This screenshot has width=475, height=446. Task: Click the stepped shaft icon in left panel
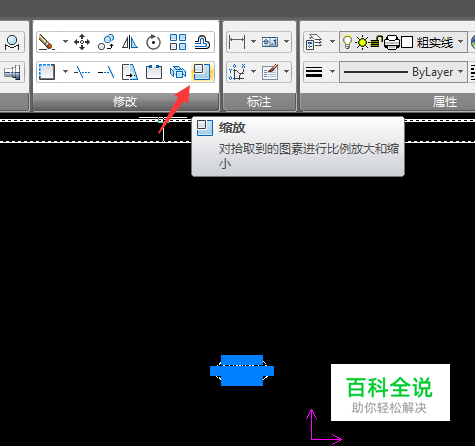(x=12, y=72)
